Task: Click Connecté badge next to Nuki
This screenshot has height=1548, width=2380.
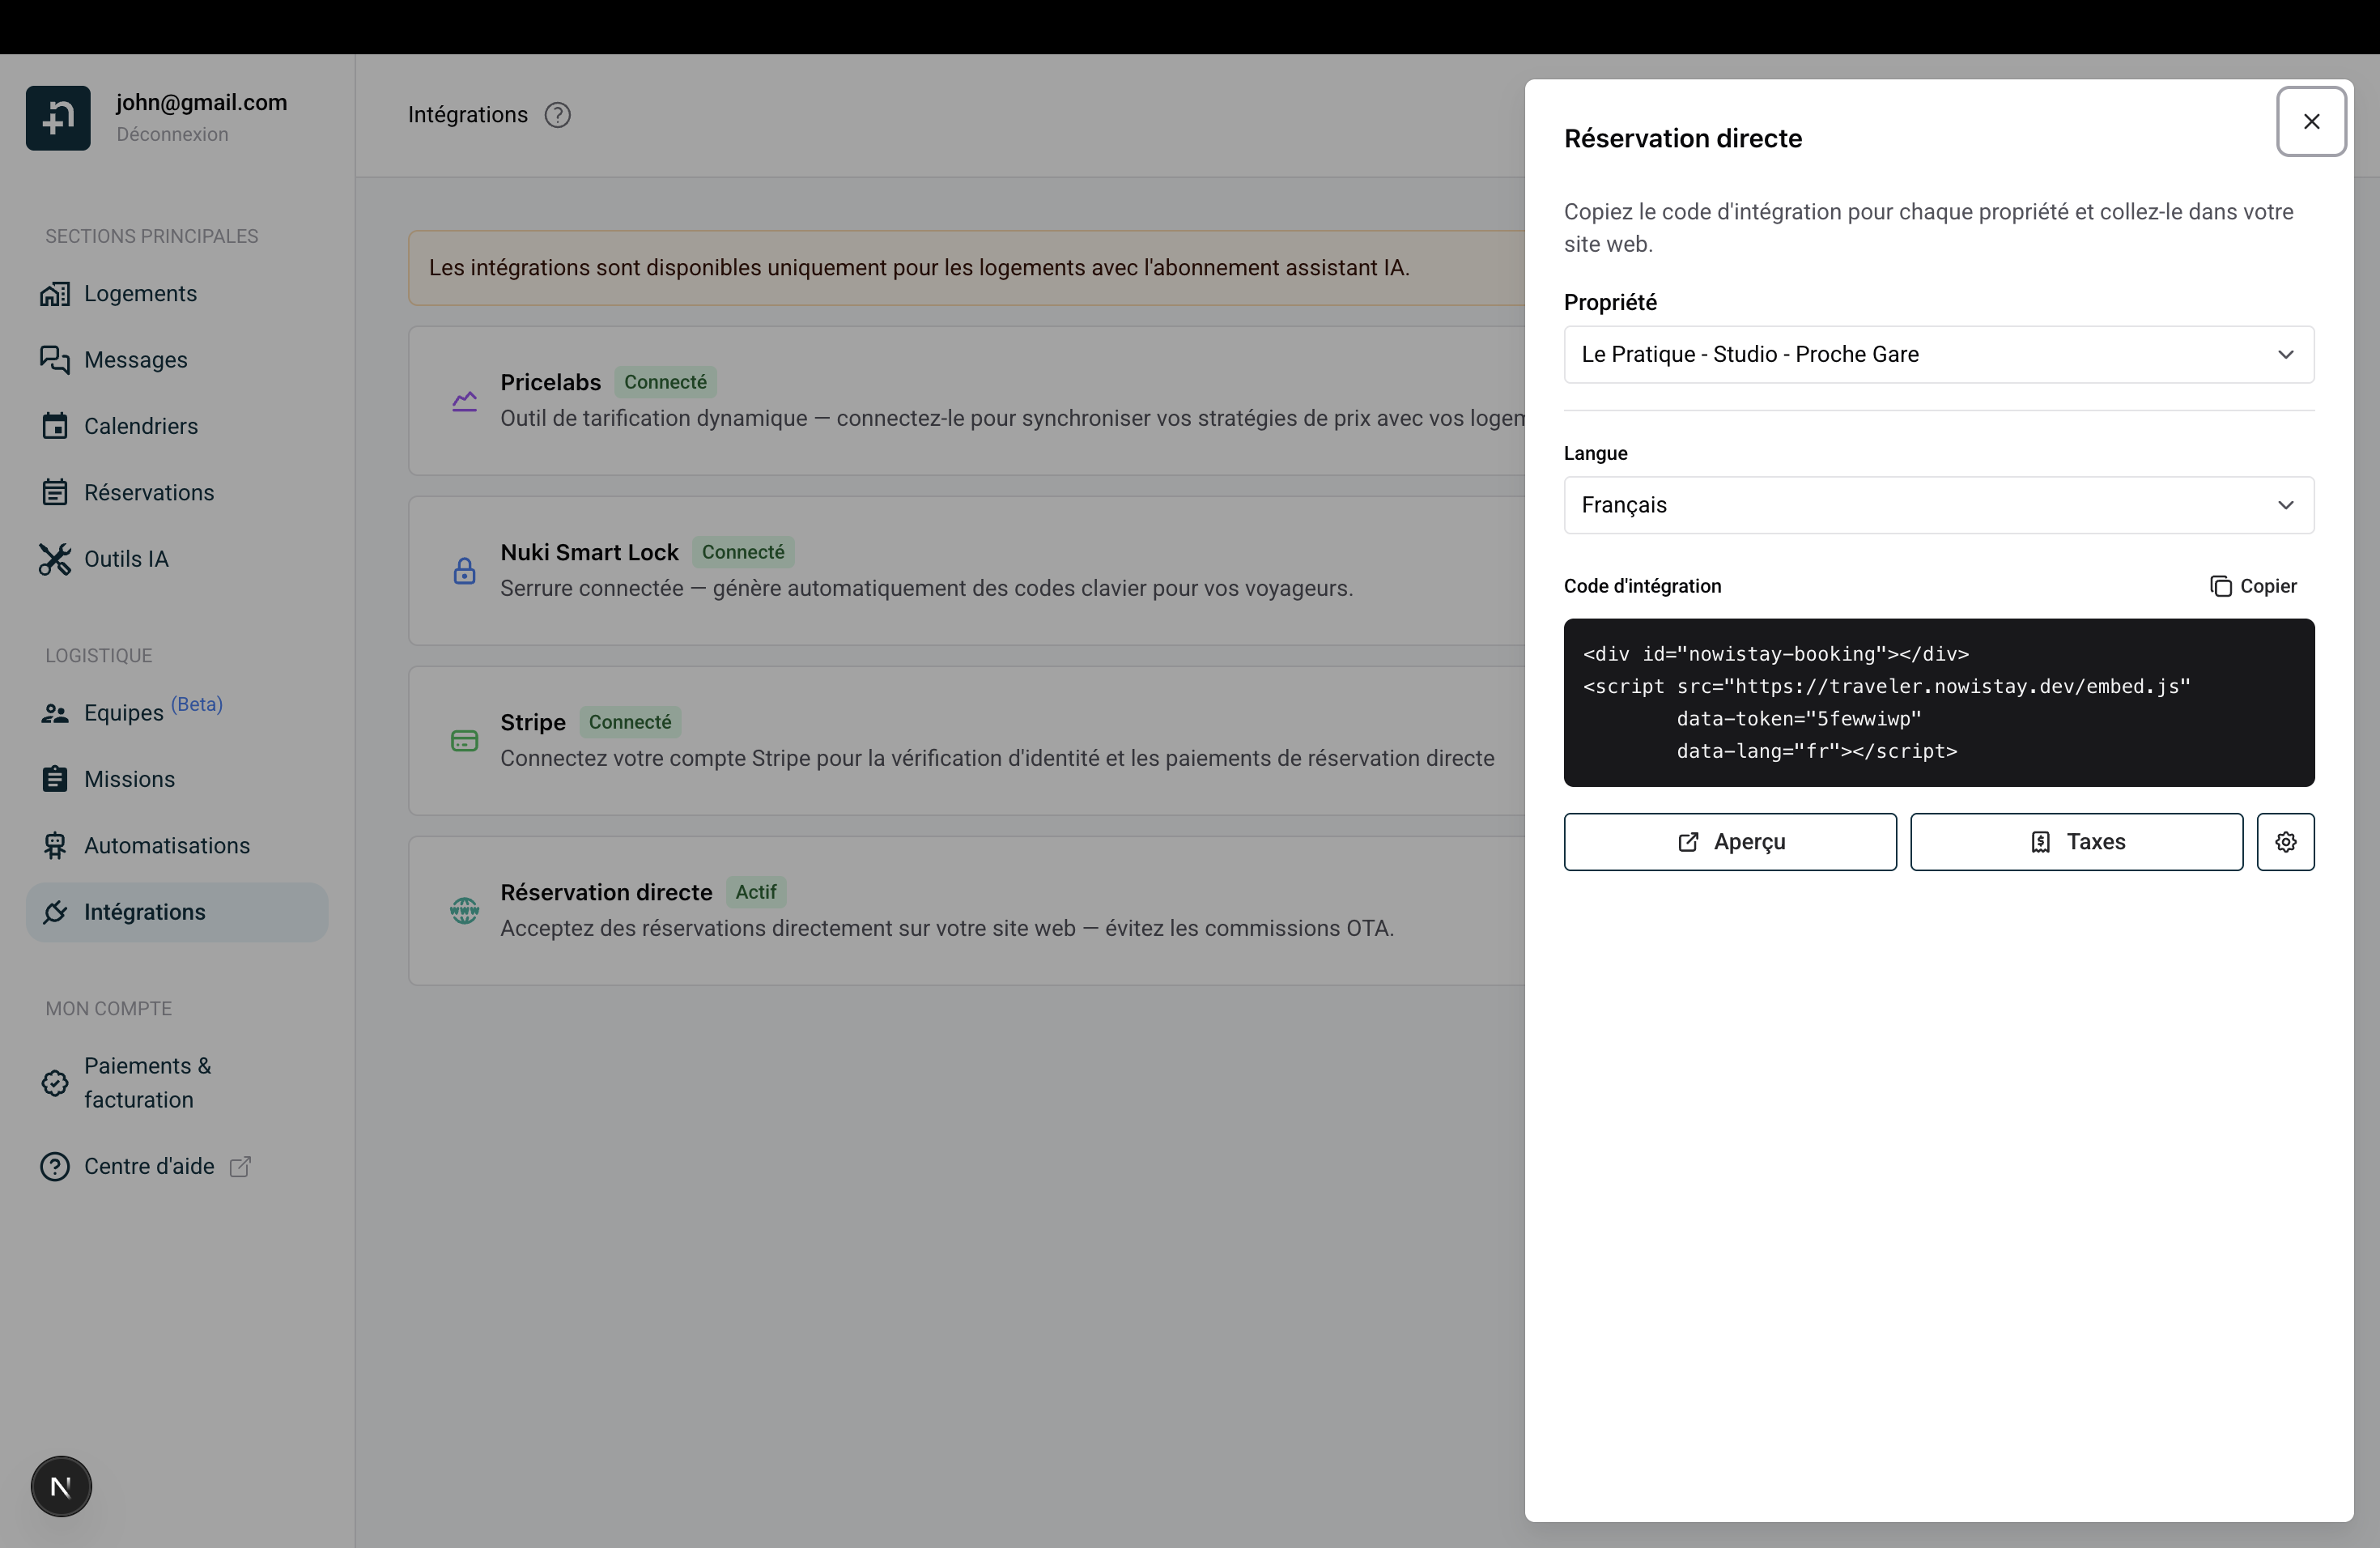Action: click(x=743, y=552)
